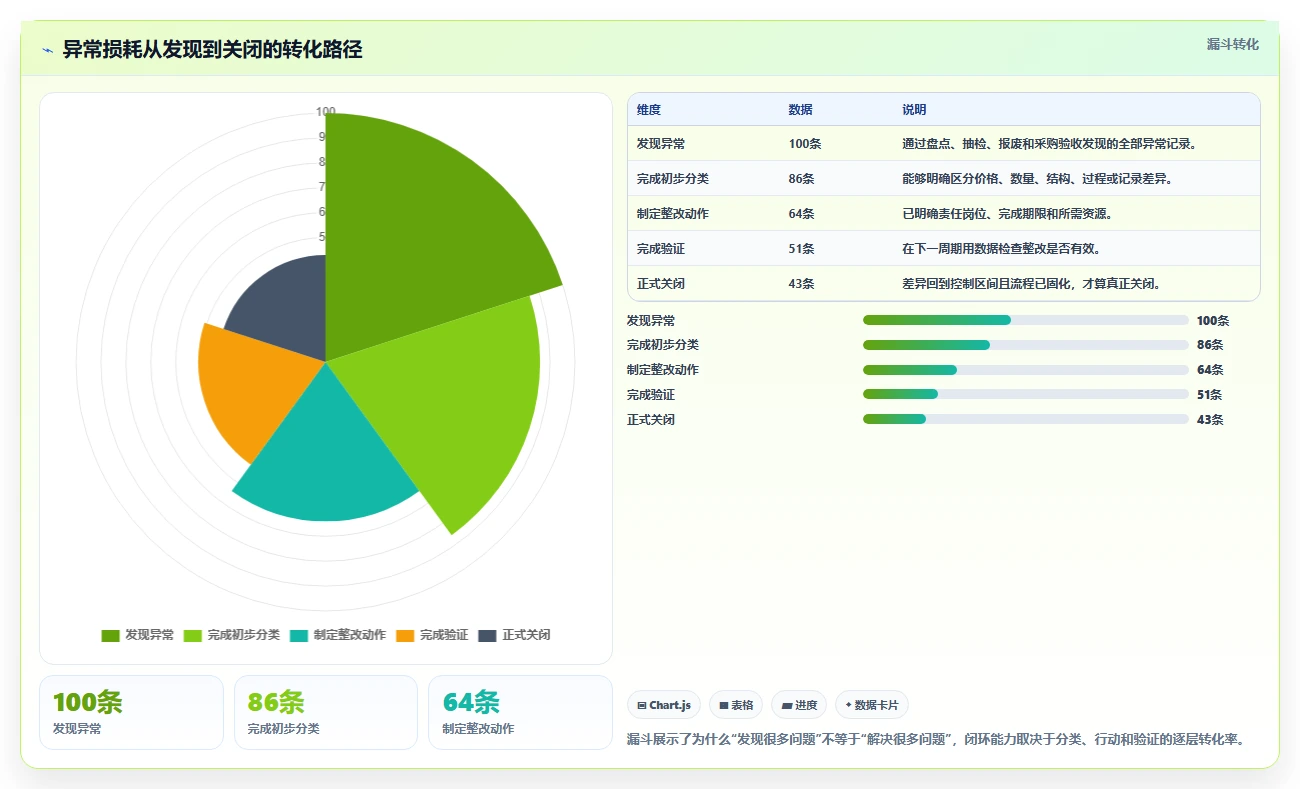
Task: Click the 86条 完成初步分类 data card
Action: tap(326, 712)
